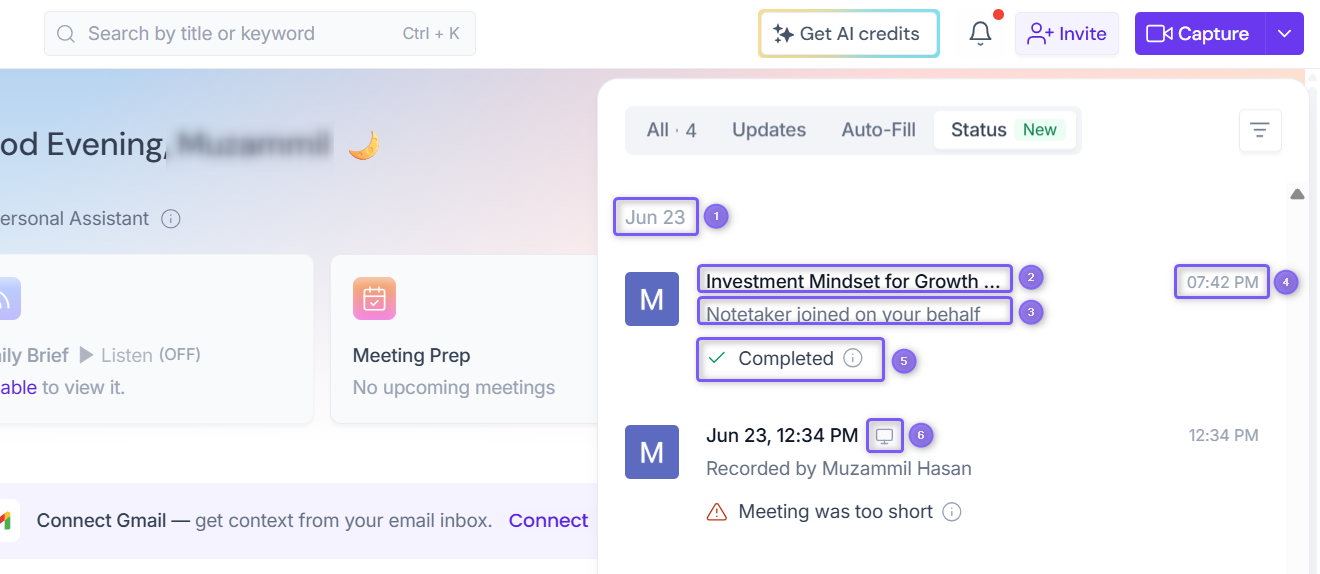Screen dimensions: 1320x574
Task: Click the scrollbar up arrow in the status panel
Action: [1297, 194]
